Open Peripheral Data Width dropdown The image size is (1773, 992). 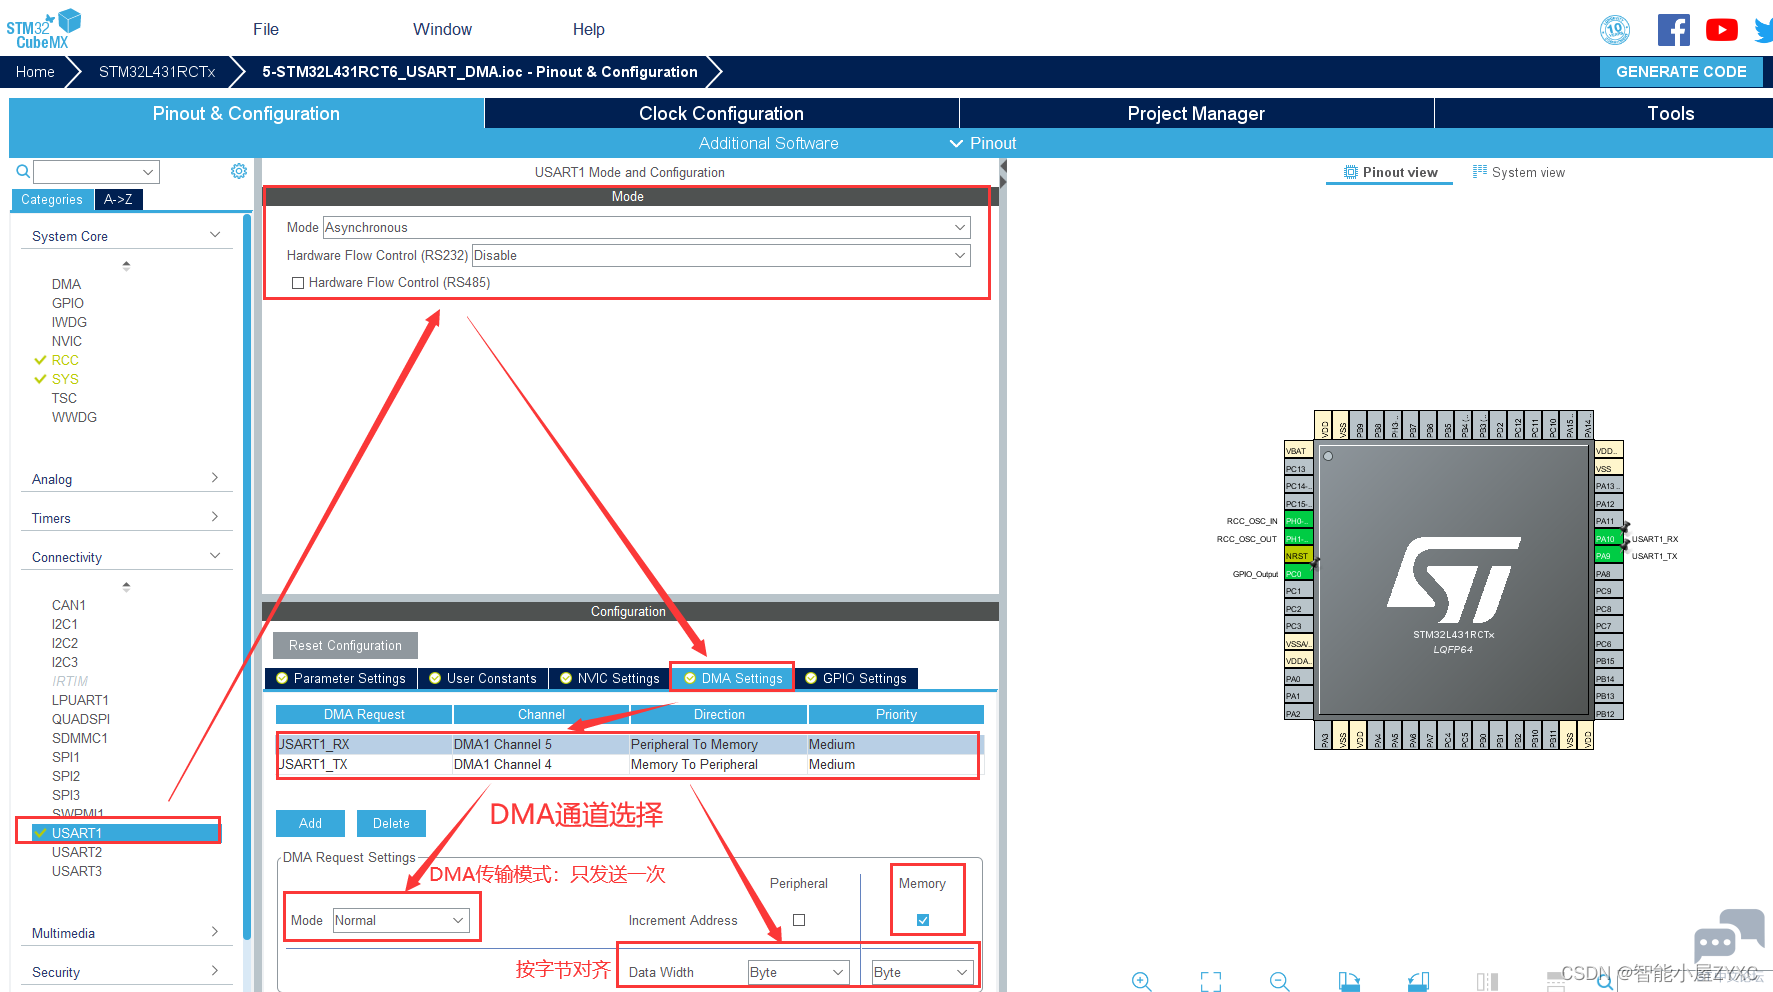(x=799, y=972)
